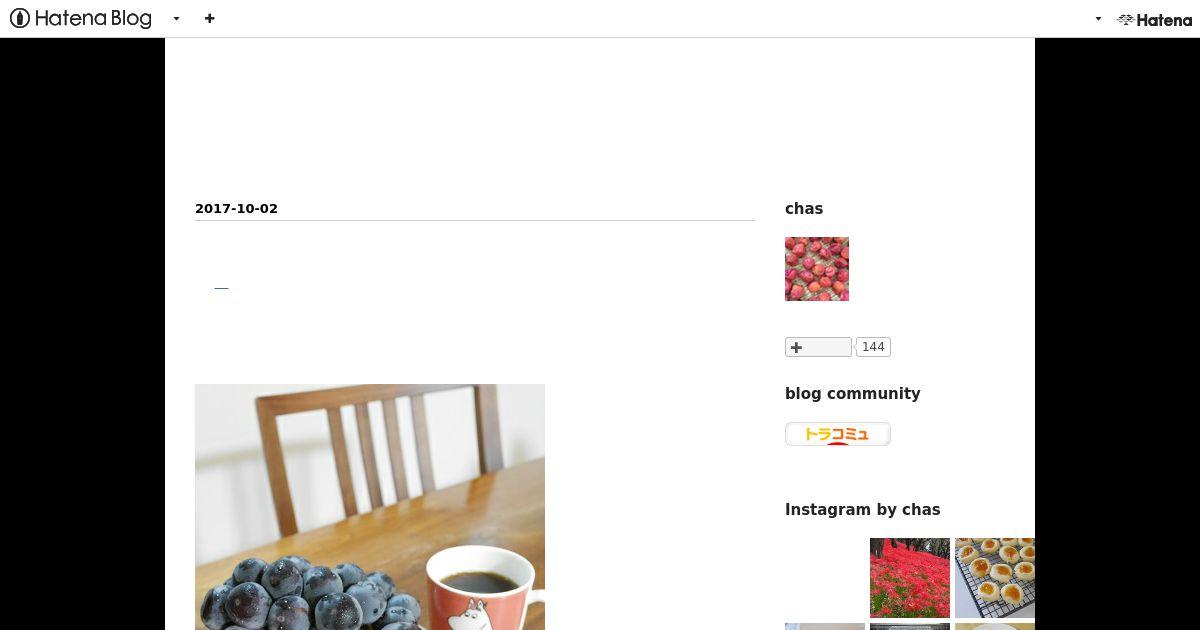The width and height of the screenshot is (1200, 630).
Task: Click the small blue underlined link below date
Action: click(x=221, y=288)
